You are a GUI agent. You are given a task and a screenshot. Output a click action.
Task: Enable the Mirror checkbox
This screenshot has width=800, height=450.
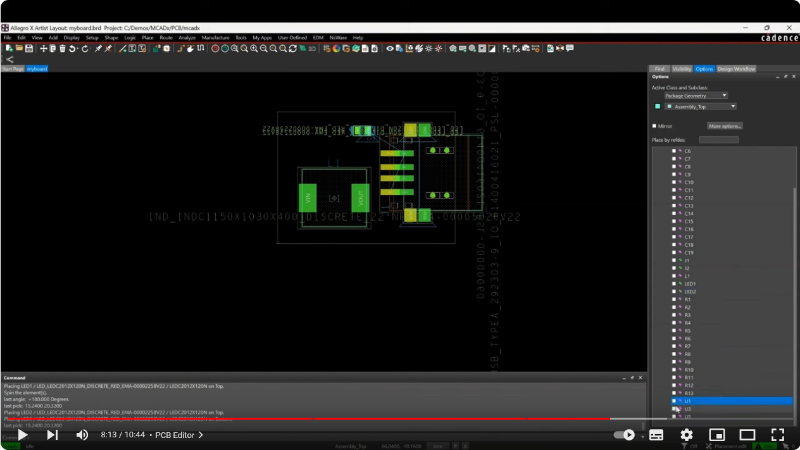click(655, 126)
